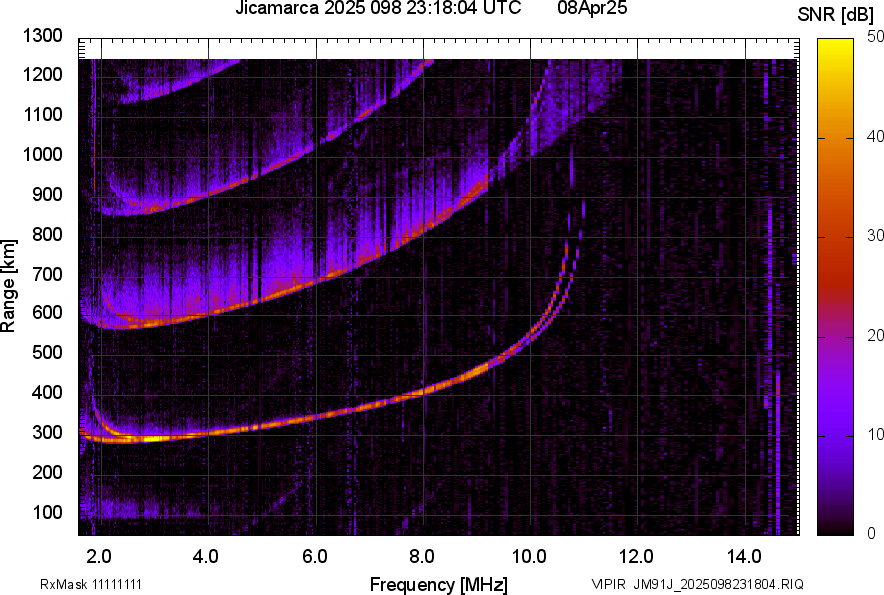Image resolution: width=884 pixels, height=595 pixels.
Task: Click range tick label '500'
Action: pos(47,352)
